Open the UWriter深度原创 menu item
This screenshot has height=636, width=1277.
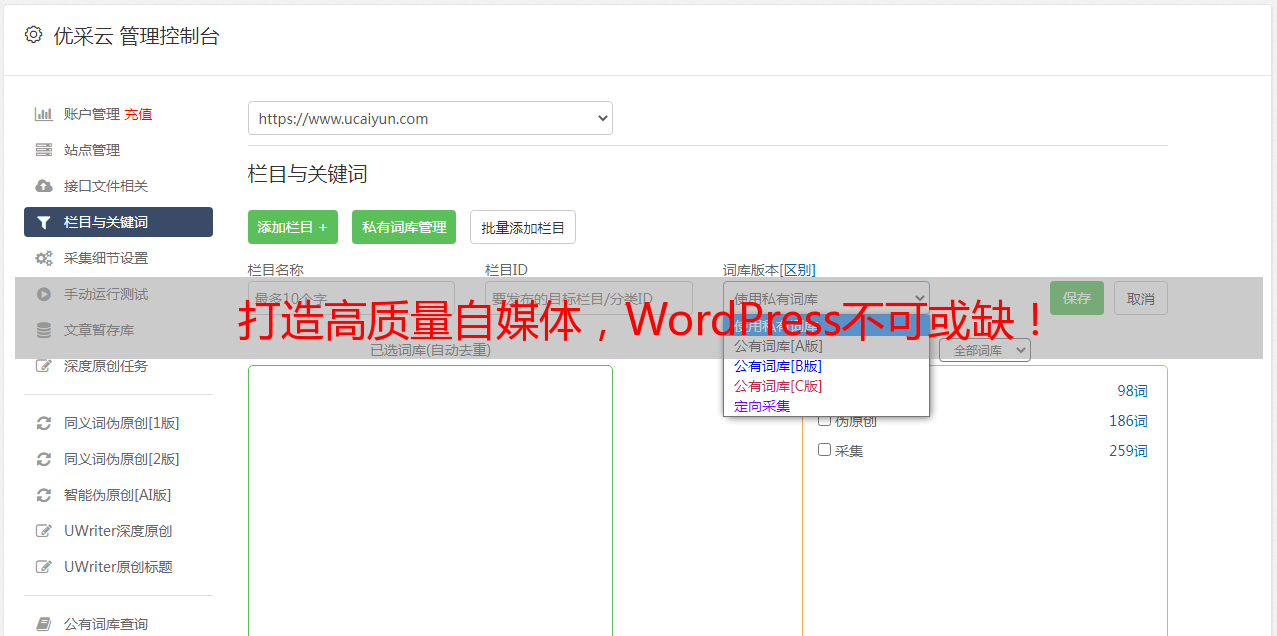pos(118,531)
